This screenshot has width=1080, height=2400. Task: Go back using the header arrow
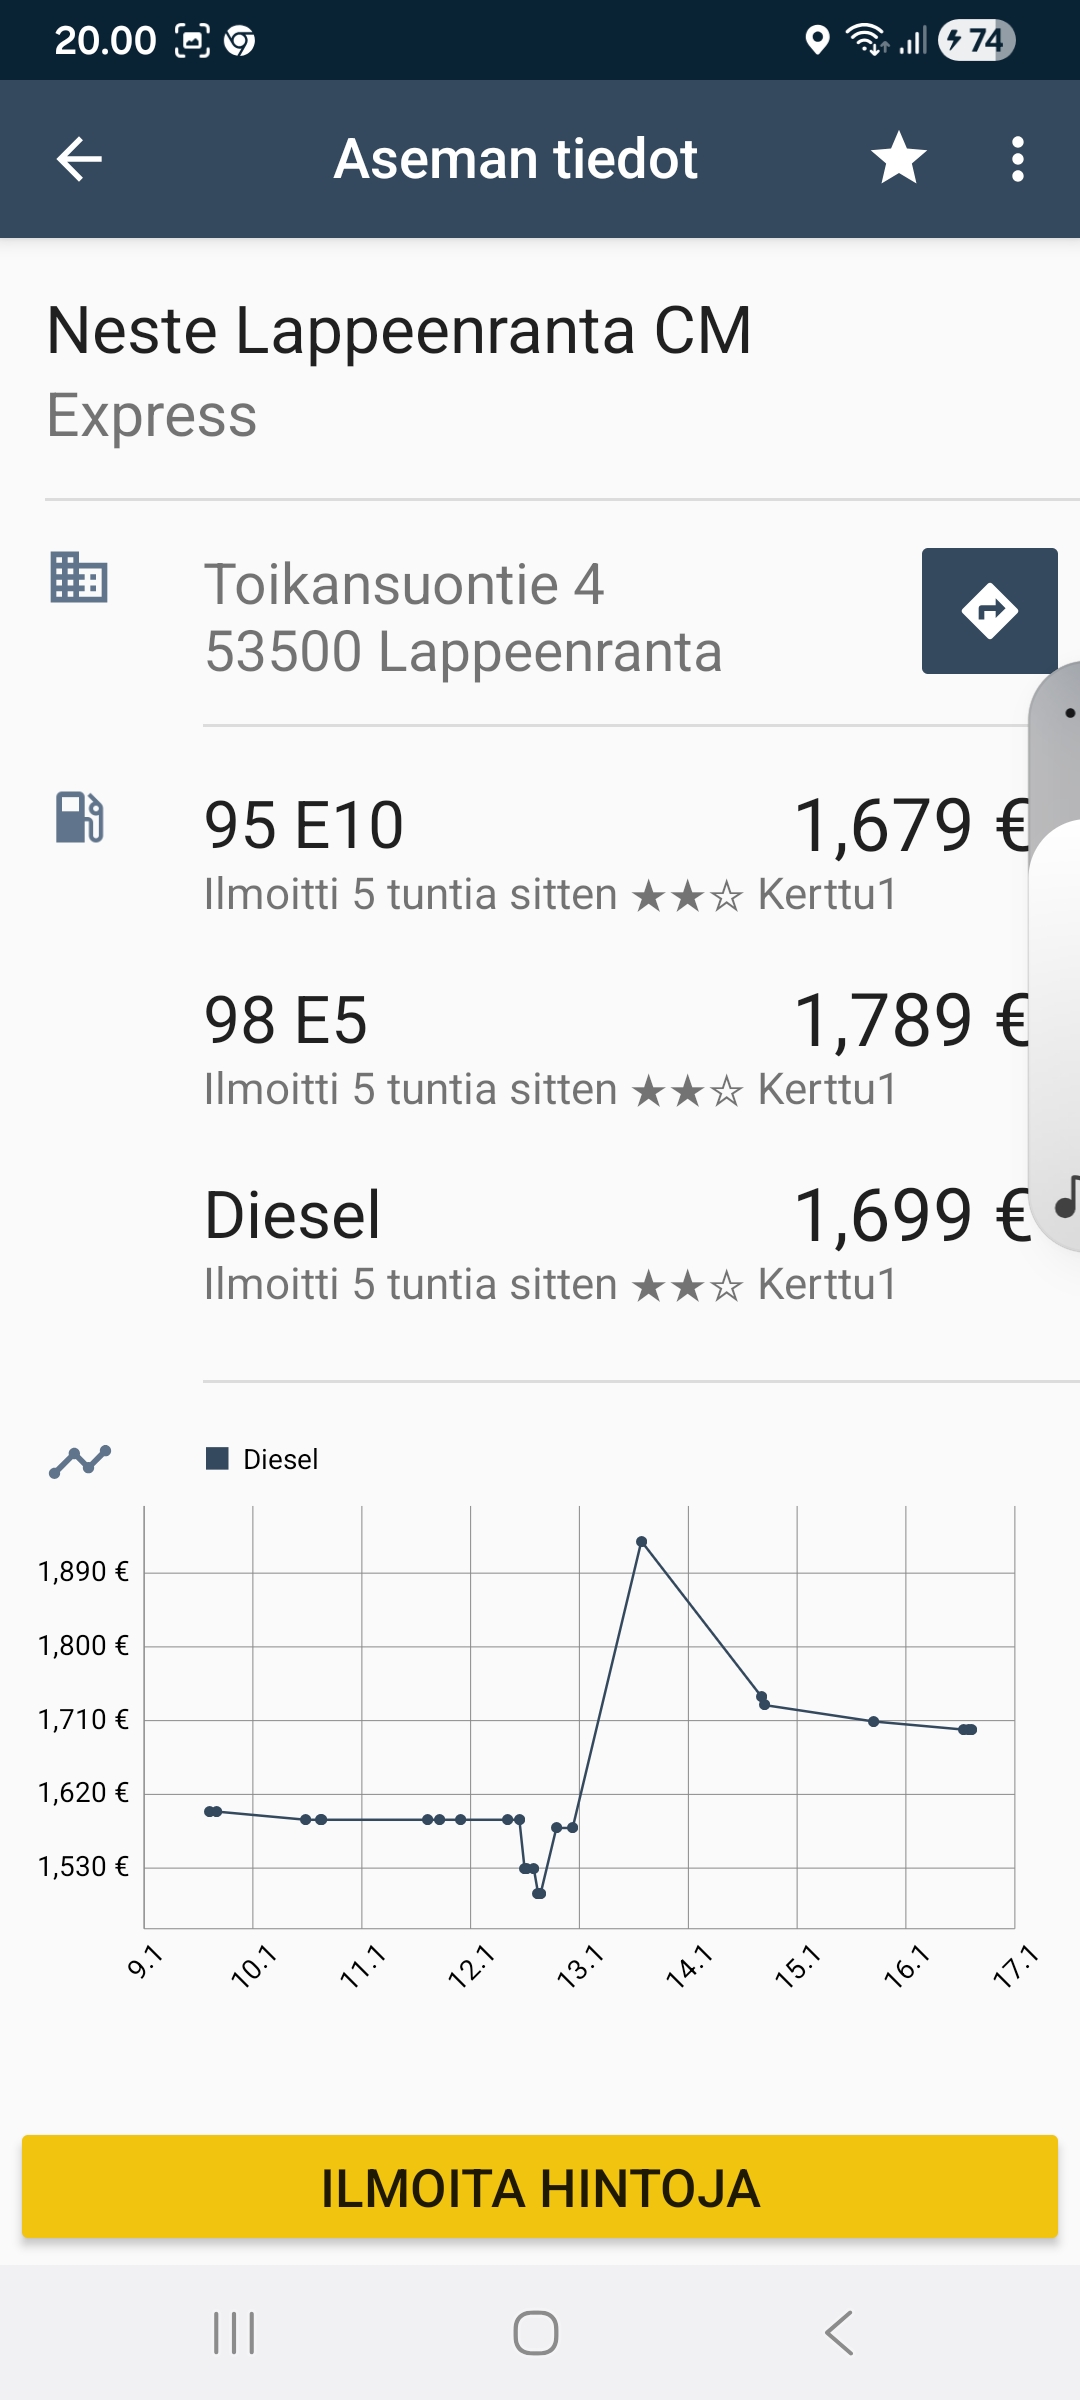tap(80, 159)
